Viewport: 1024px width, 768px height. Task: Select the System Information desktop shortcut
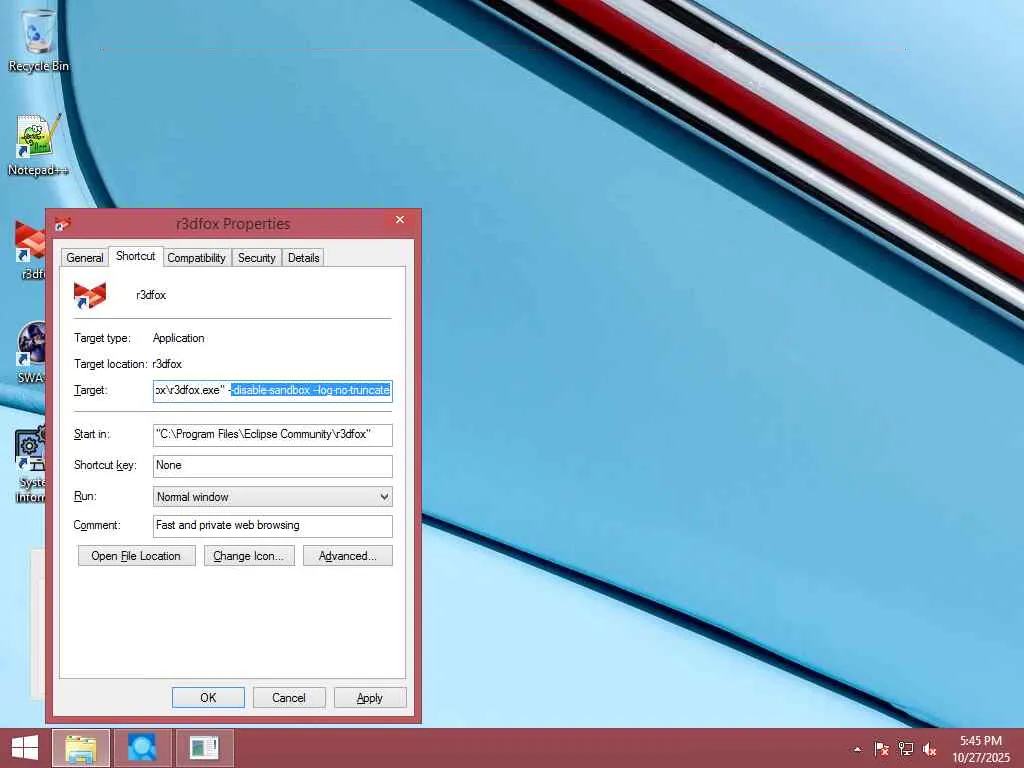click(x=30, y=464)
